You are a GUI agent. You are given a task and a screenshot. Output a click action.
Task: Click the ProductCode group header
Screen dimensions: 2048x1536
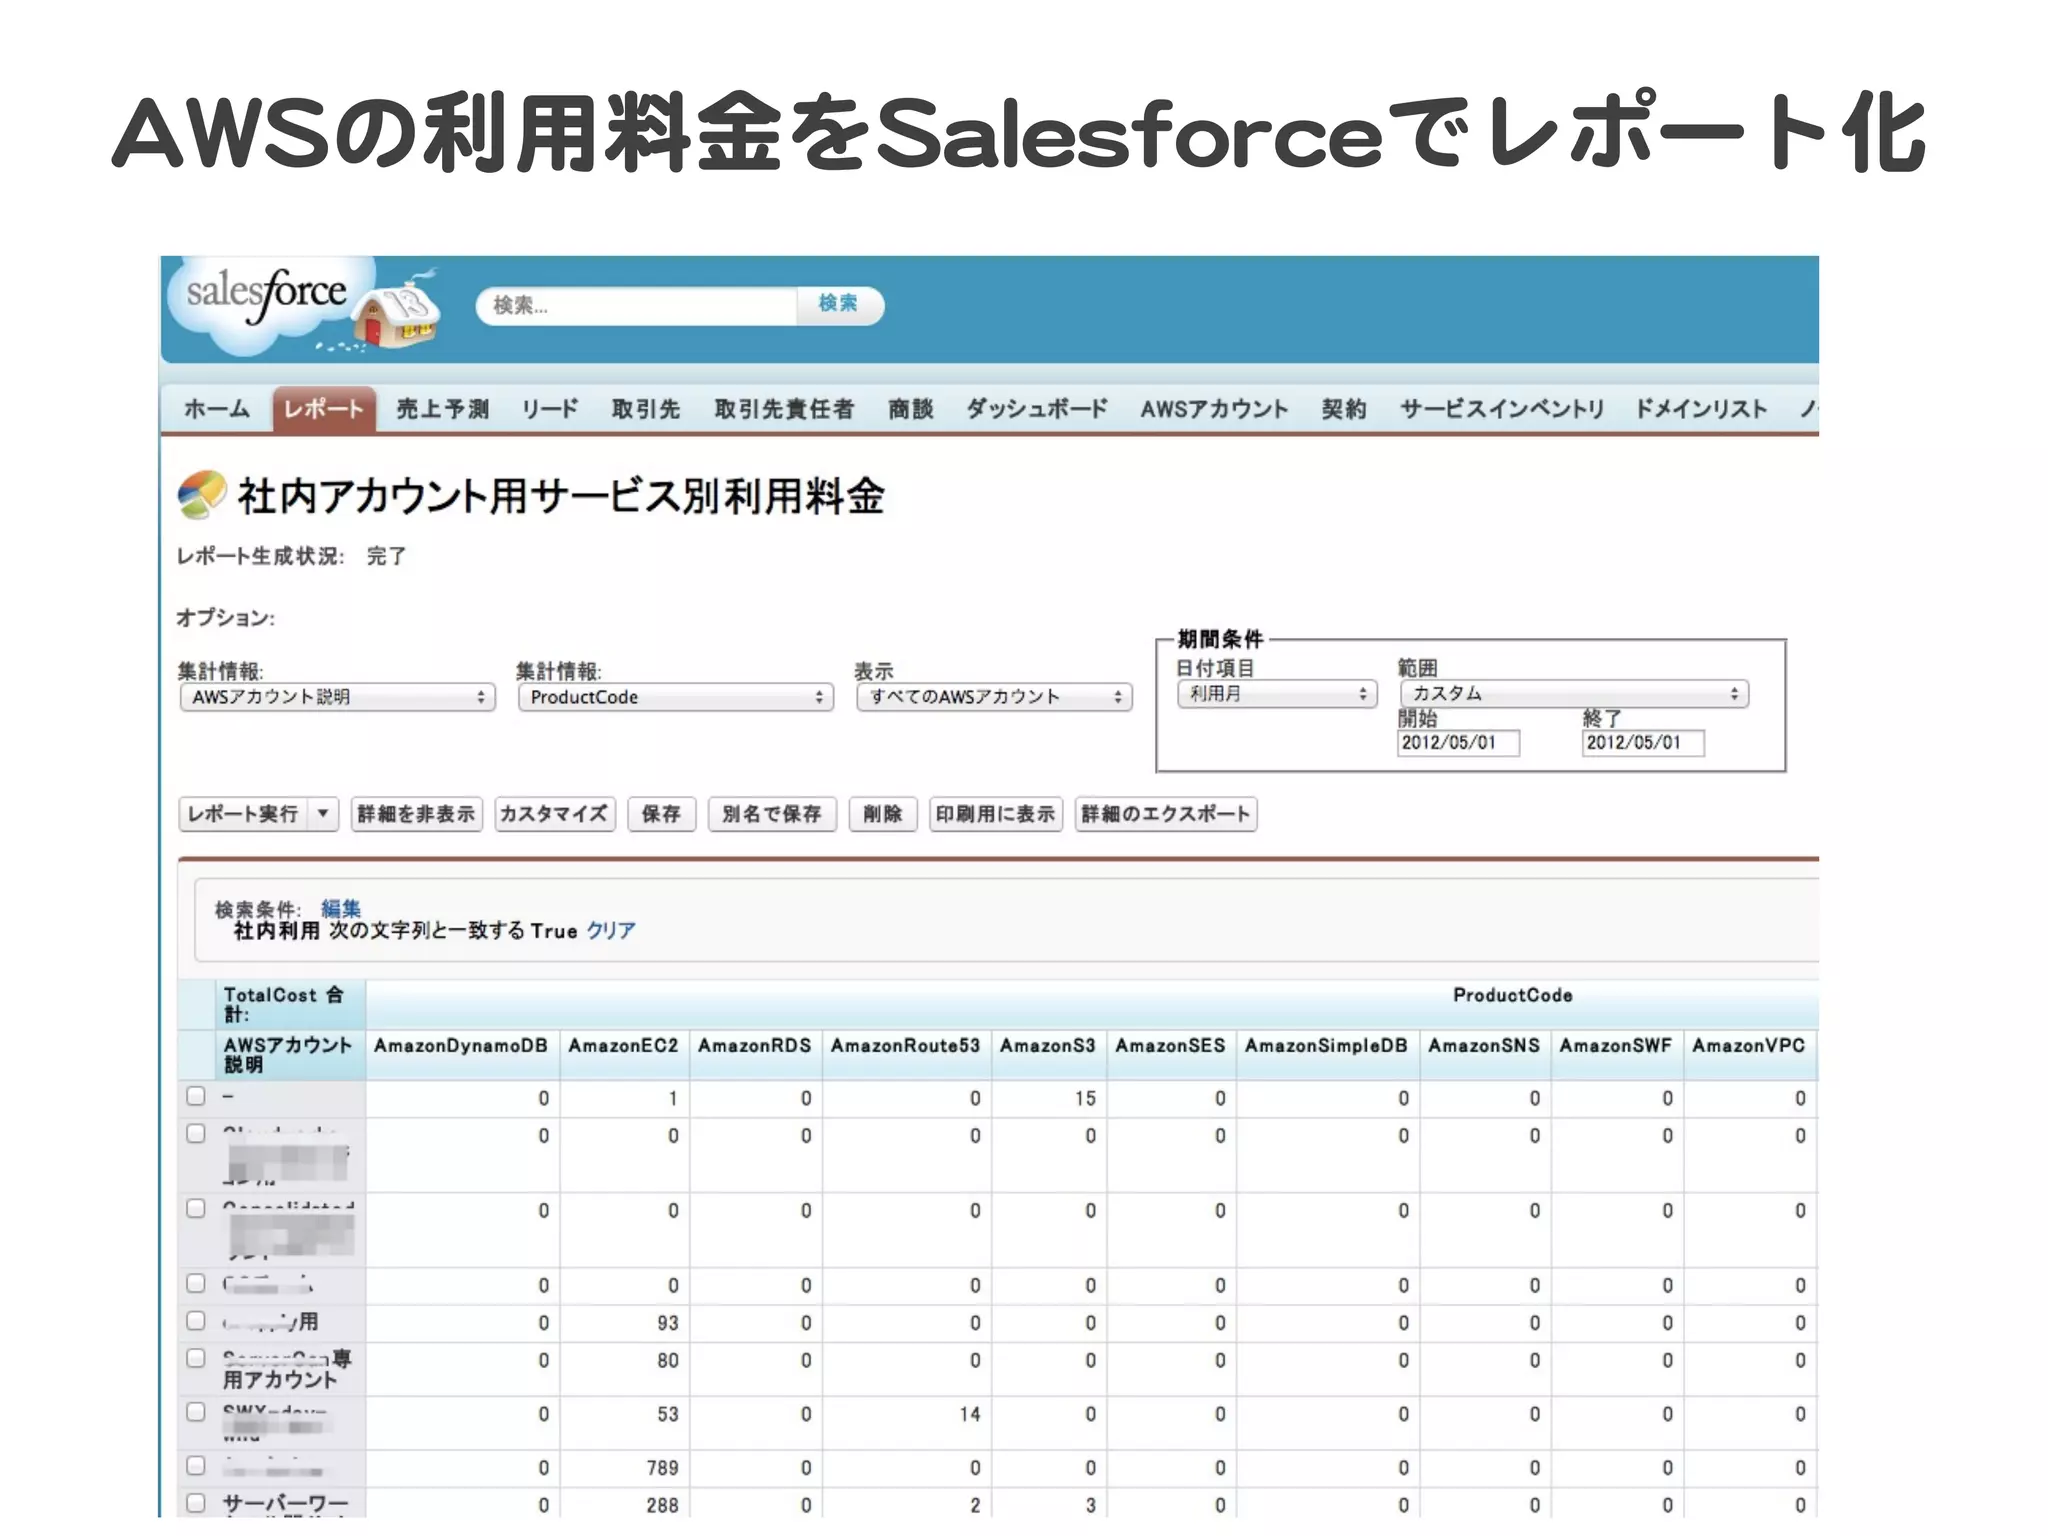[1512, 996]
